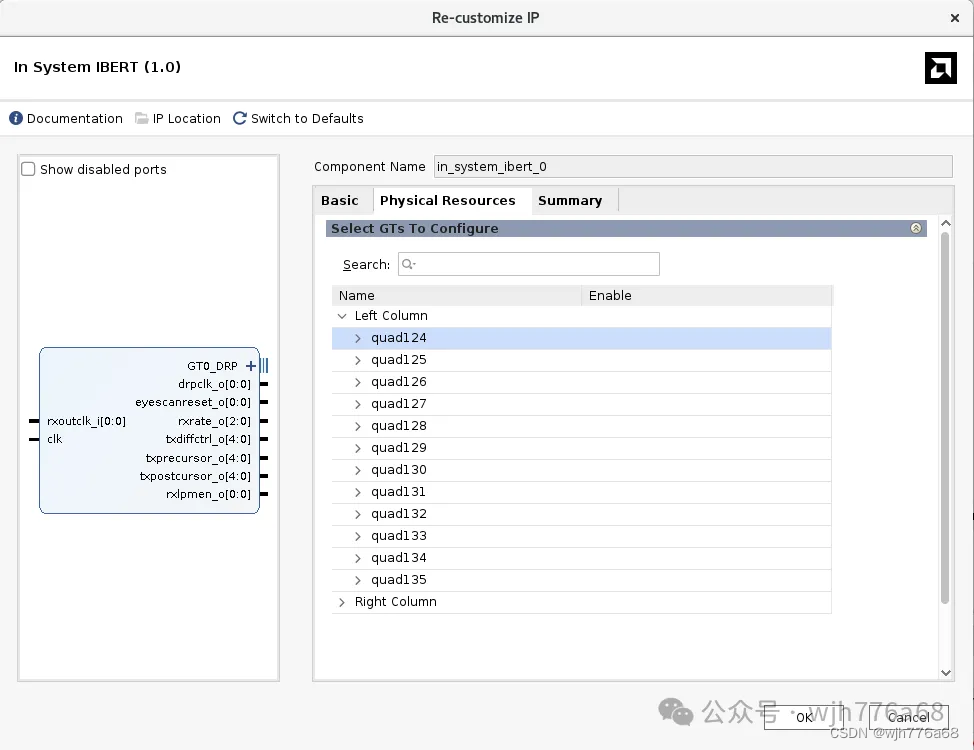Toggle Show disabled ports checkbox
974x750 pixels.
tap(28, 169)
